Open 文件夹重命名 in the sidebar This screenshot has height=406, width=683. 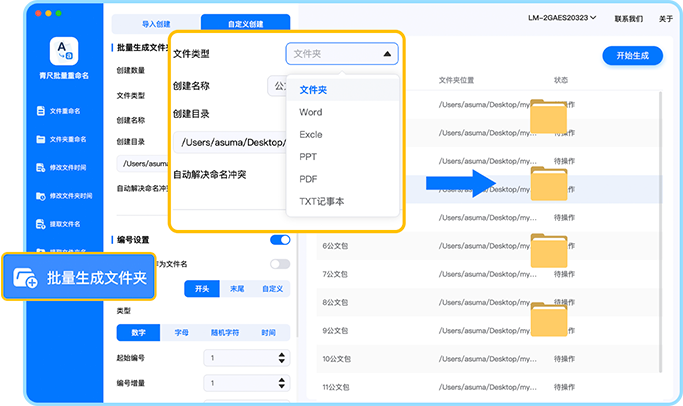[x=41, y=139]
